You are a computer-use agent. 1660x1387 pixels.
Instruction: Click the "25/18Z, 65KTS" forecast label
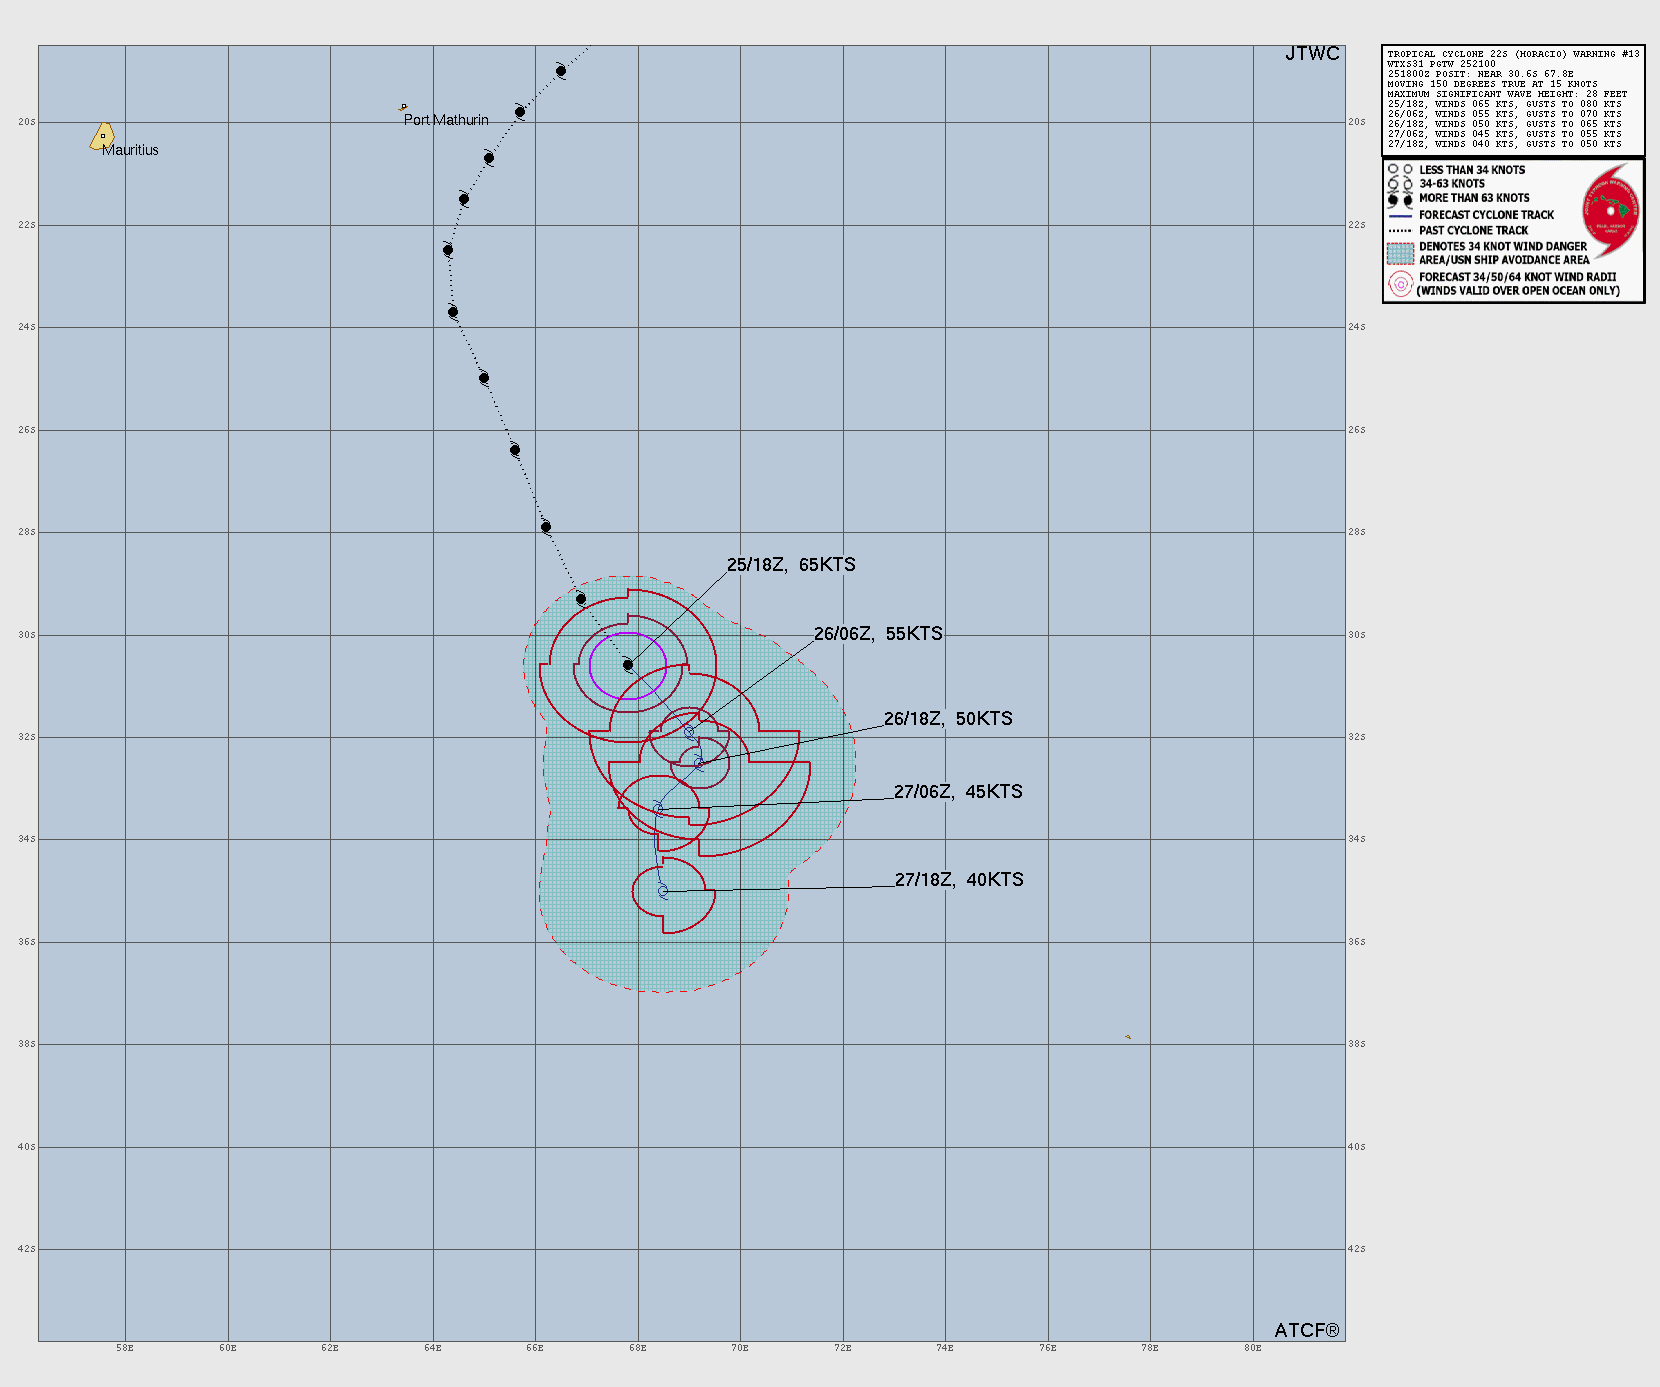791,565
